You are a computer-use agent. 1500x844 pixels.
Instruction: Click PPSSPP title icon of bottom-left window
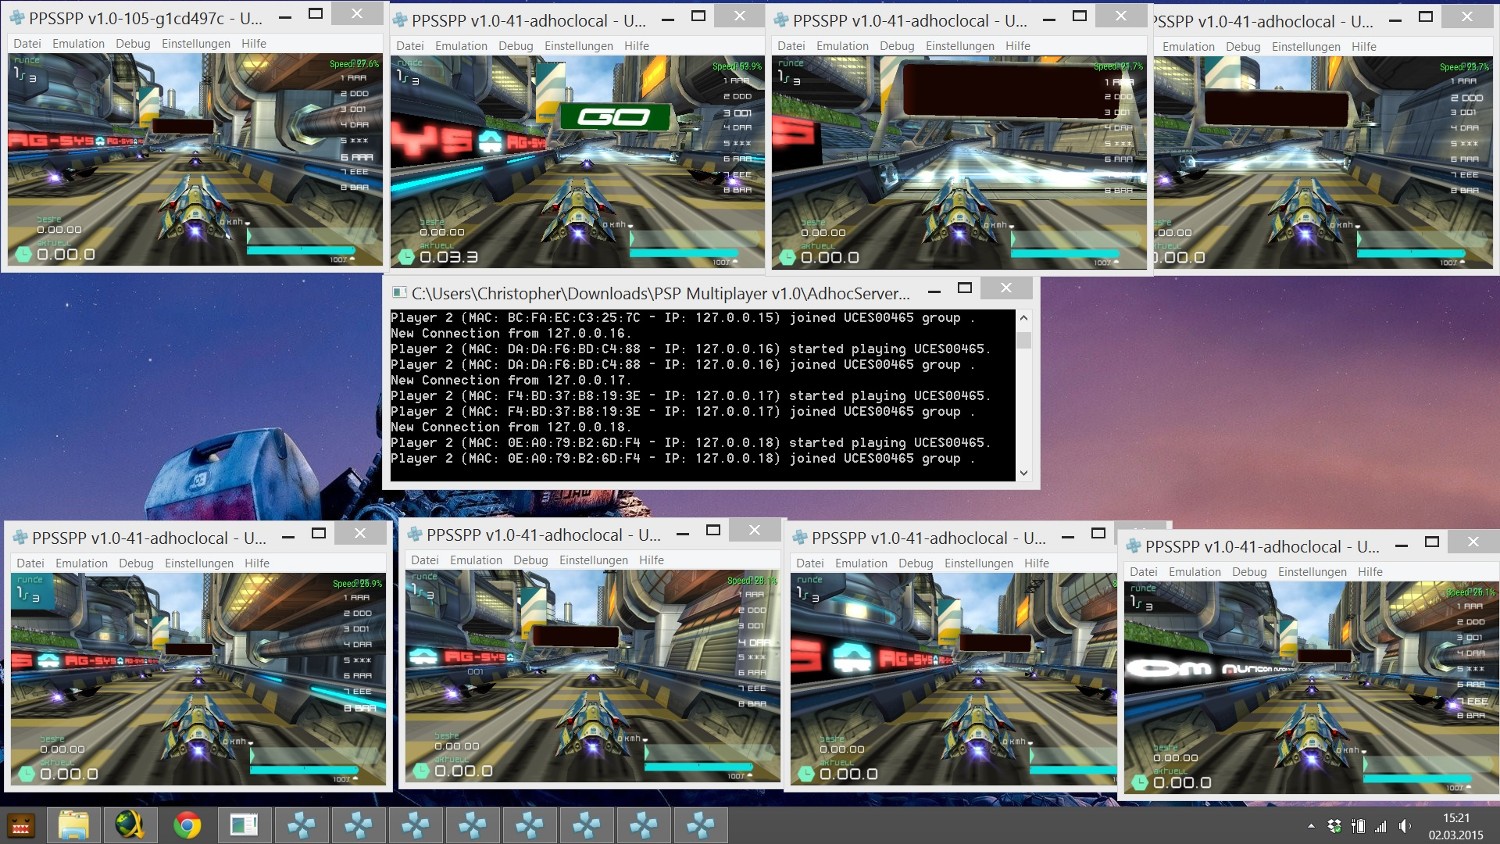(x=20, y=537)
